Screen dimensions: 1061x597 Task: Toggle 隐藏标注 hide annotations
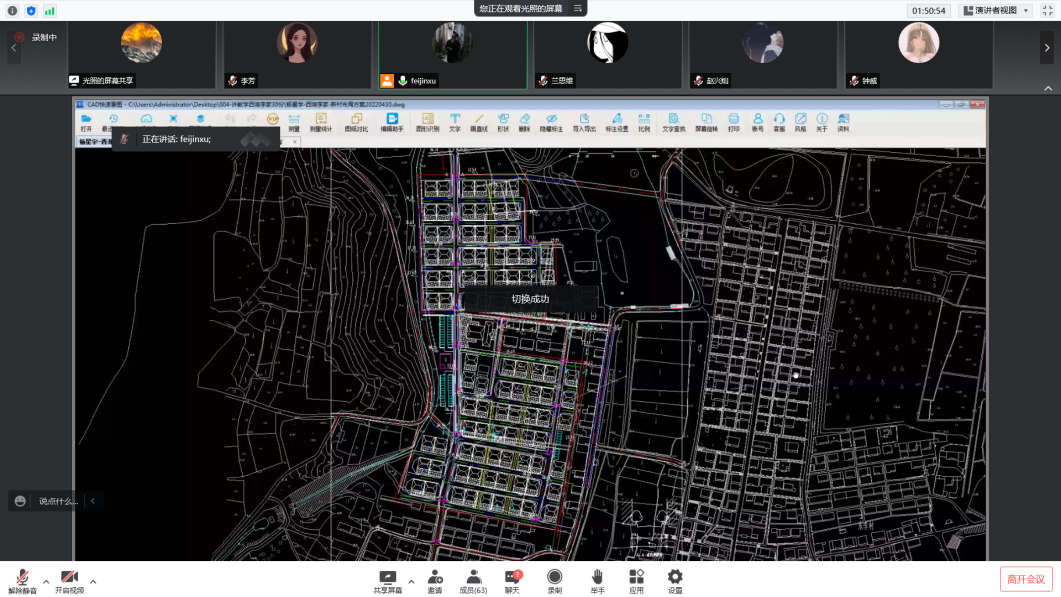pos(551,122)
